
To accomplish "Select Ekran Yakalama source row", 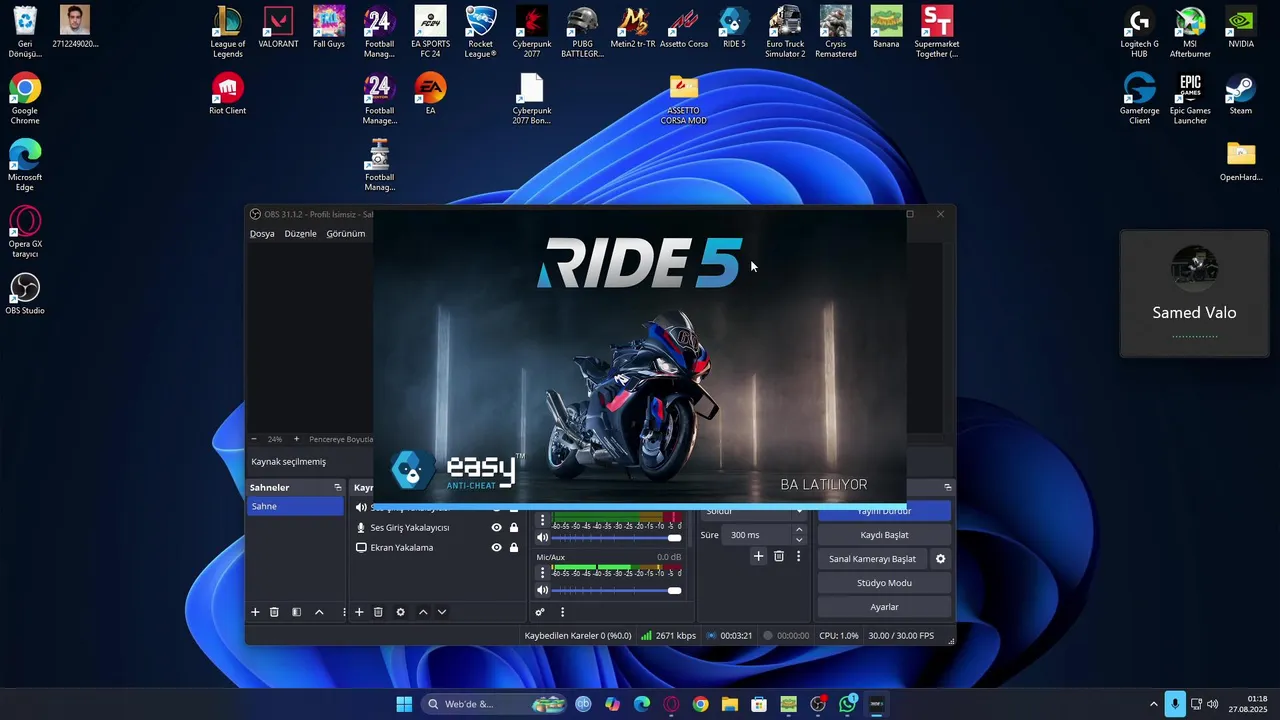I will click(x=439, y=548).
